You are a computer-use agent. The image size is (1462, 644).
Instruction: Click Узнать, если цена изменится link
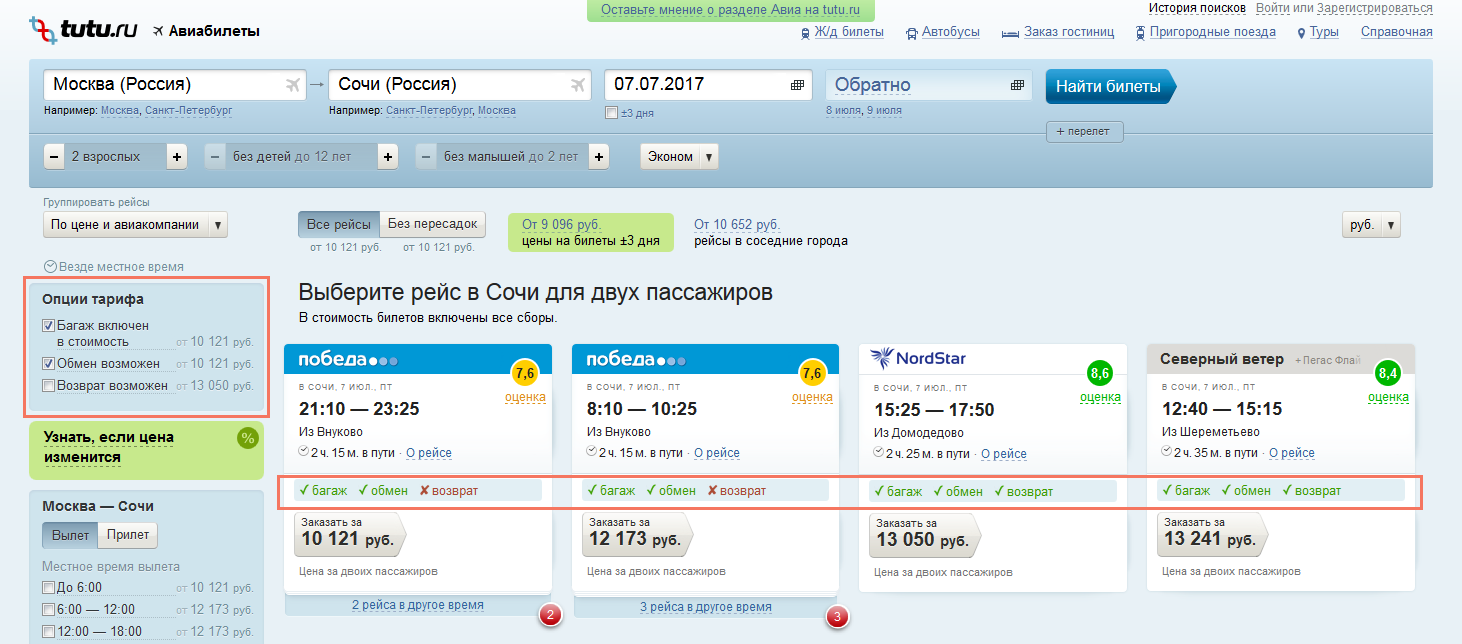tap(109, 447)
